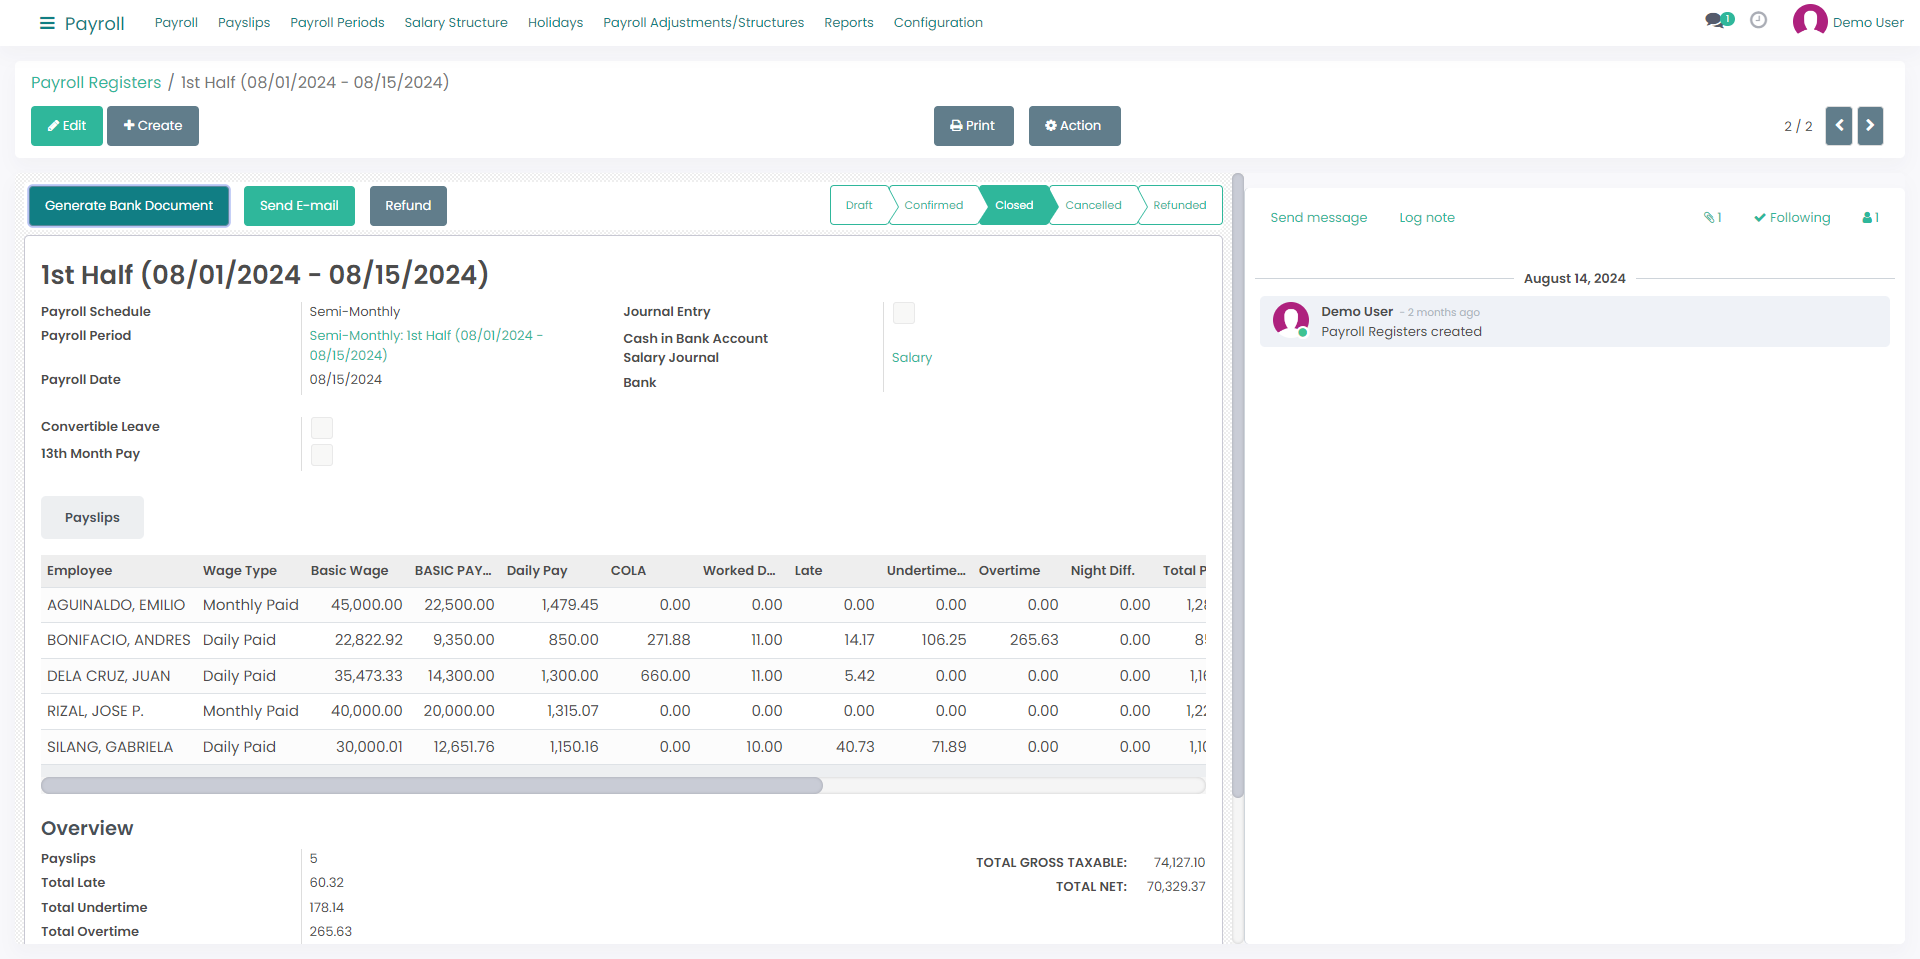Open Payroll Adjustments/Structures menu
The width and height of the screenshot is (1920, 959).
pyautogui.click(x=703, y=22)
